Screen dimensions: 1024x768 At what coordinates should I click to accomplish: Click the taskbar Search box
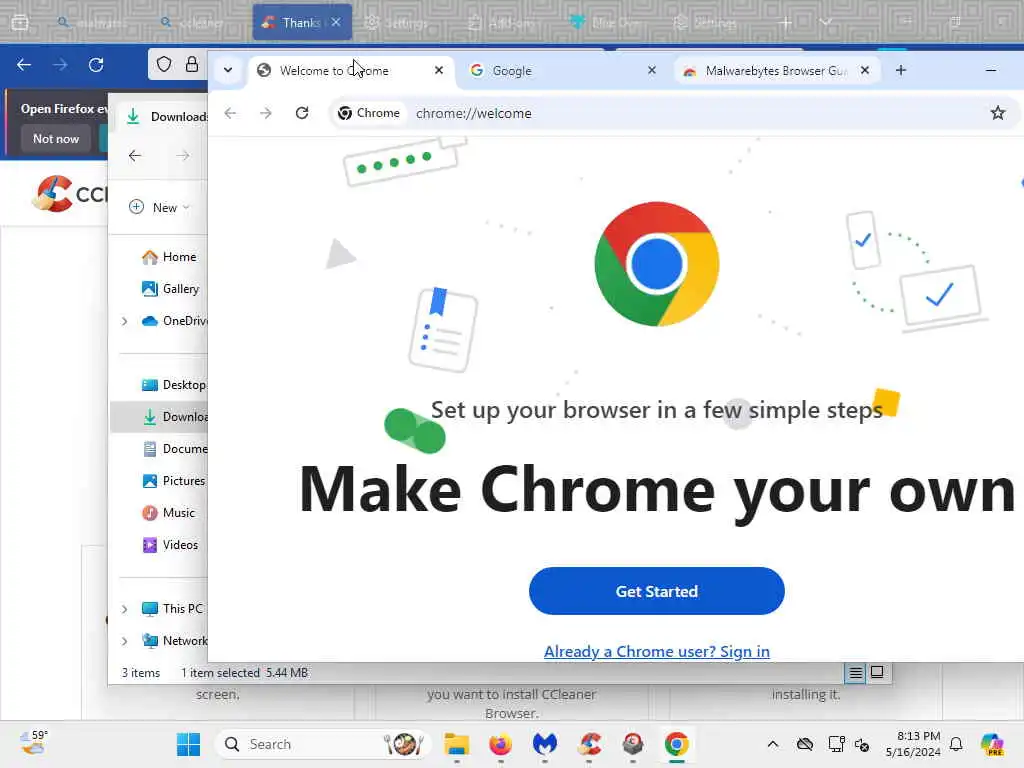pyautogui.click(x=323, y=744)
